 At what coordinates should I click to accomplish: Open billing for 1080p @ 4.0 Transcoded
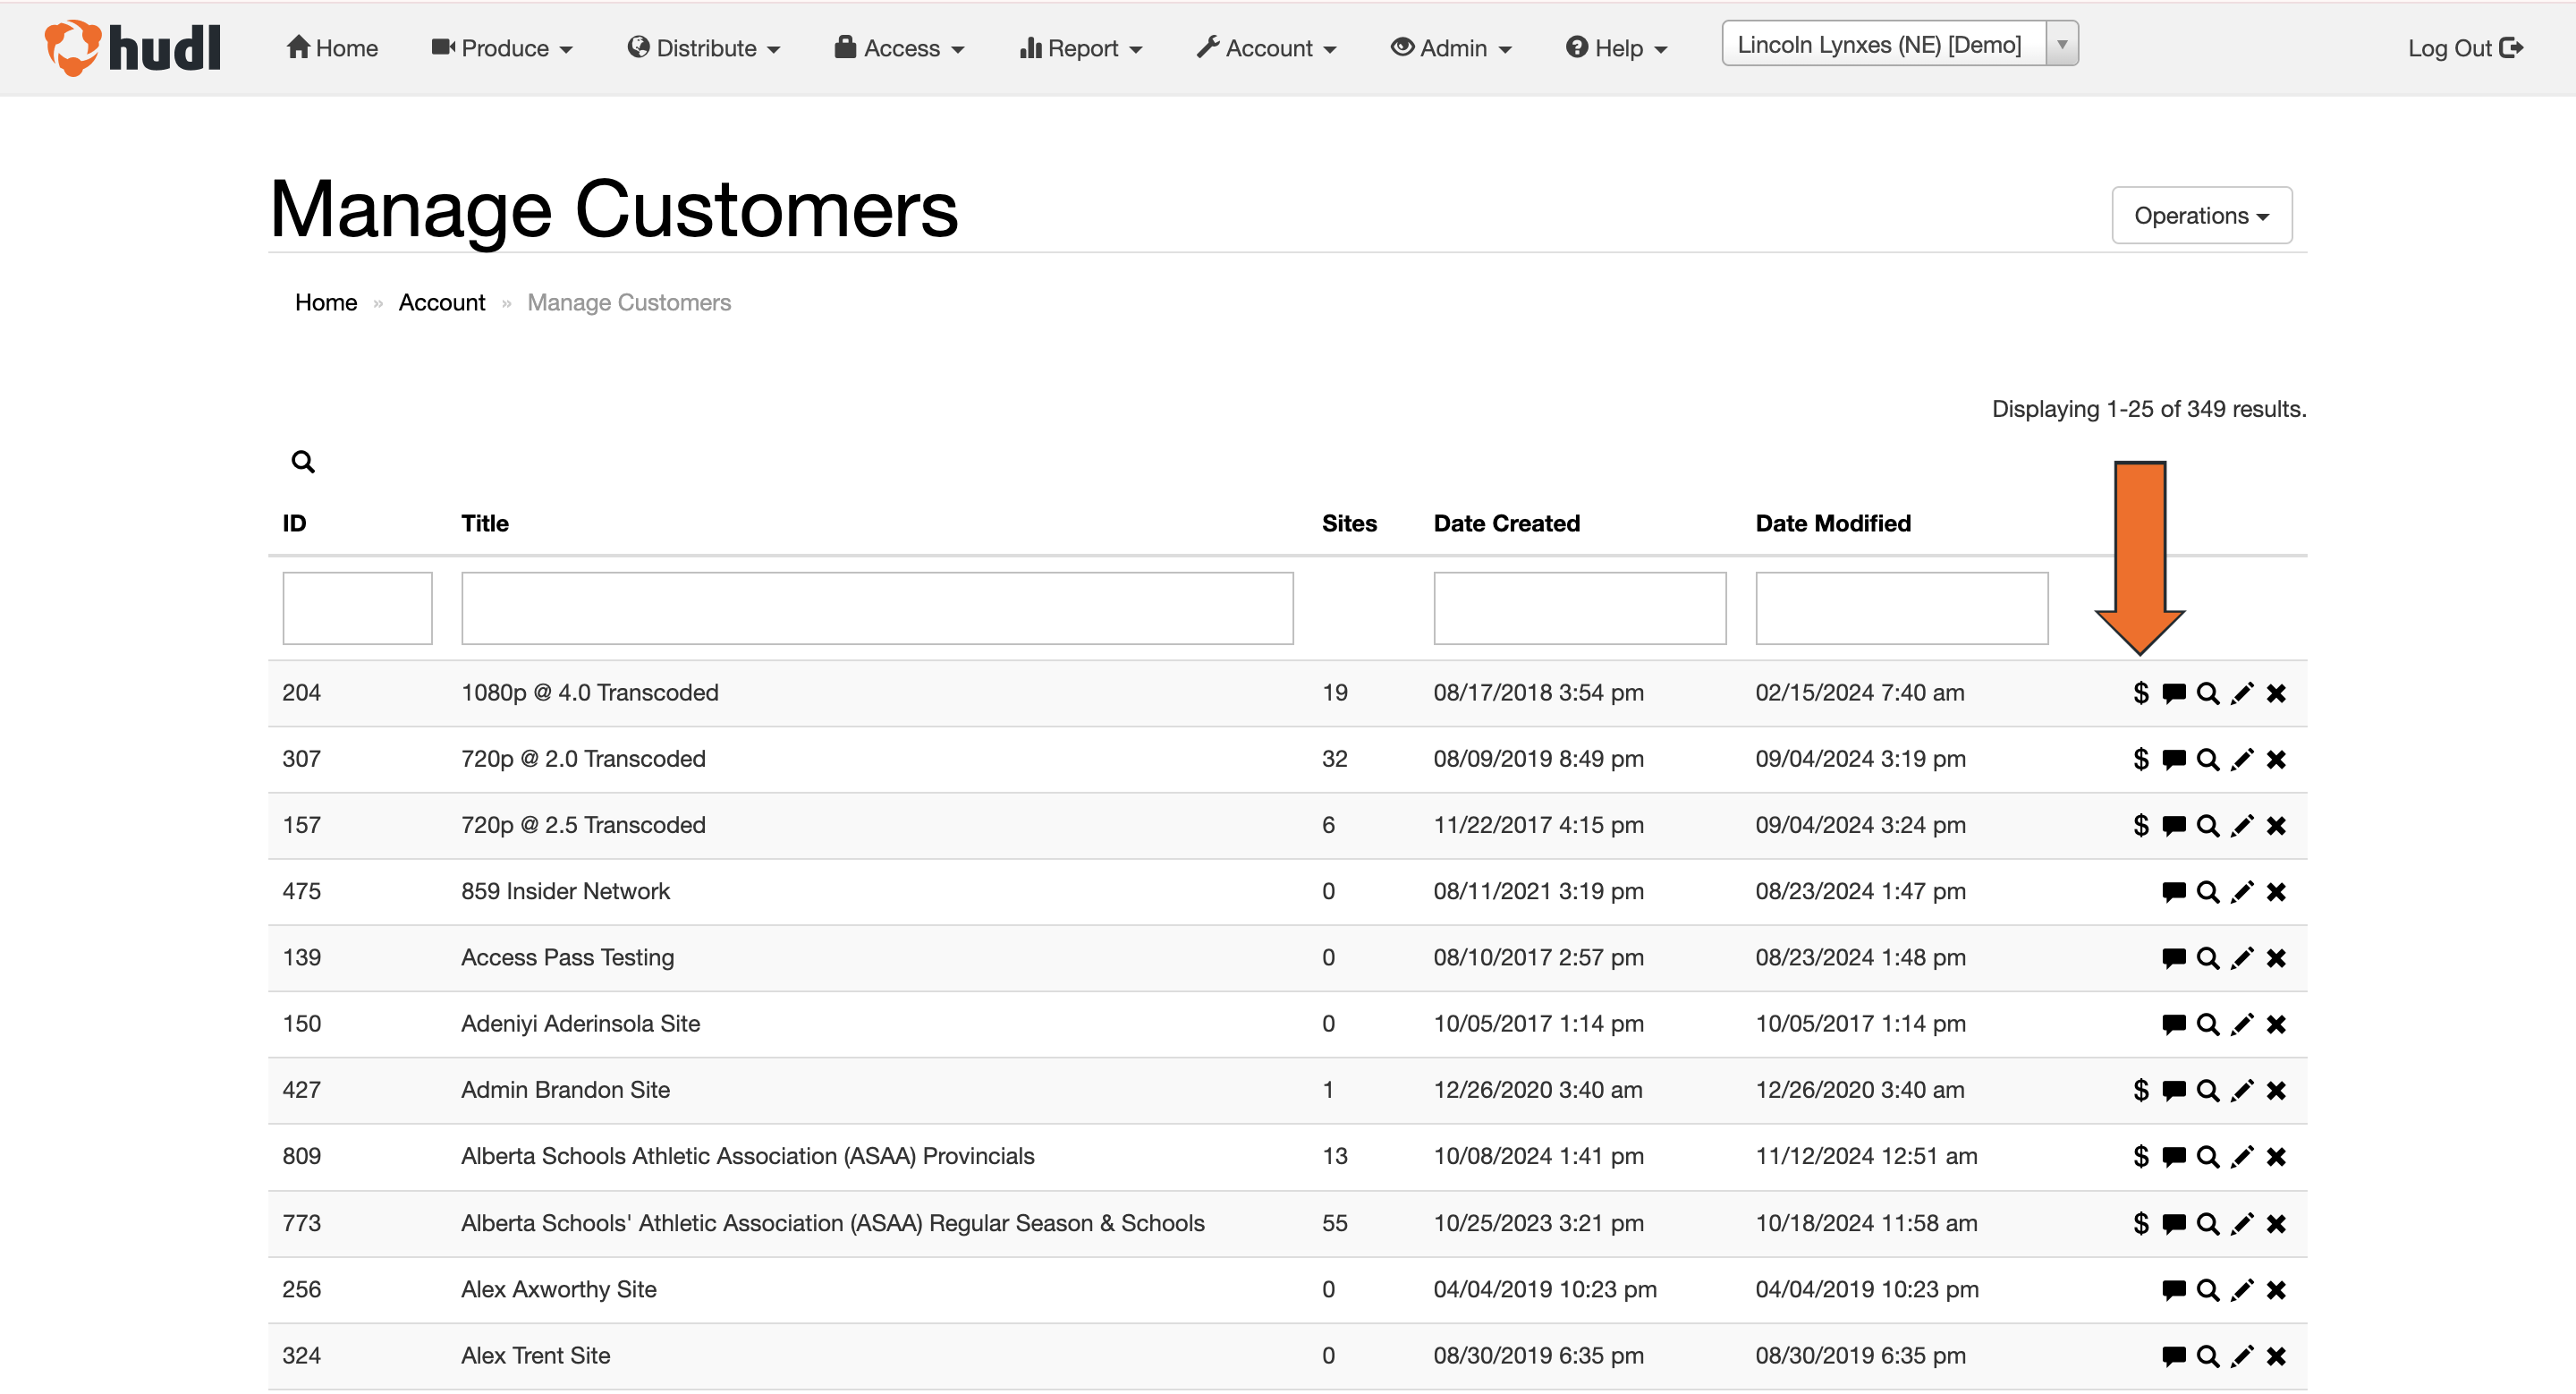2140,692
